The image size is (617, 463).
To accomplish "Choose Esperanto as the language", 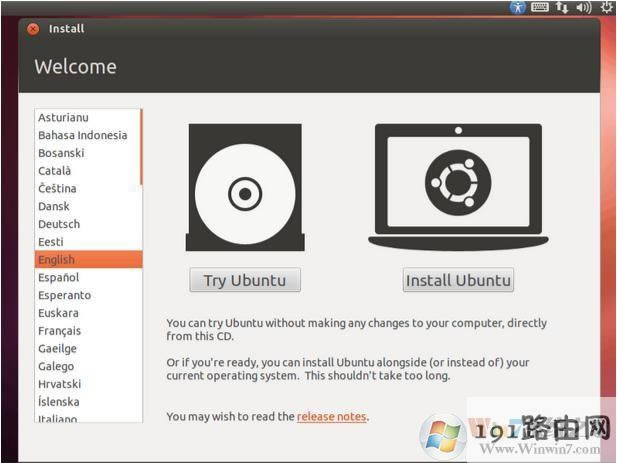I will click(x=64, y=295).
